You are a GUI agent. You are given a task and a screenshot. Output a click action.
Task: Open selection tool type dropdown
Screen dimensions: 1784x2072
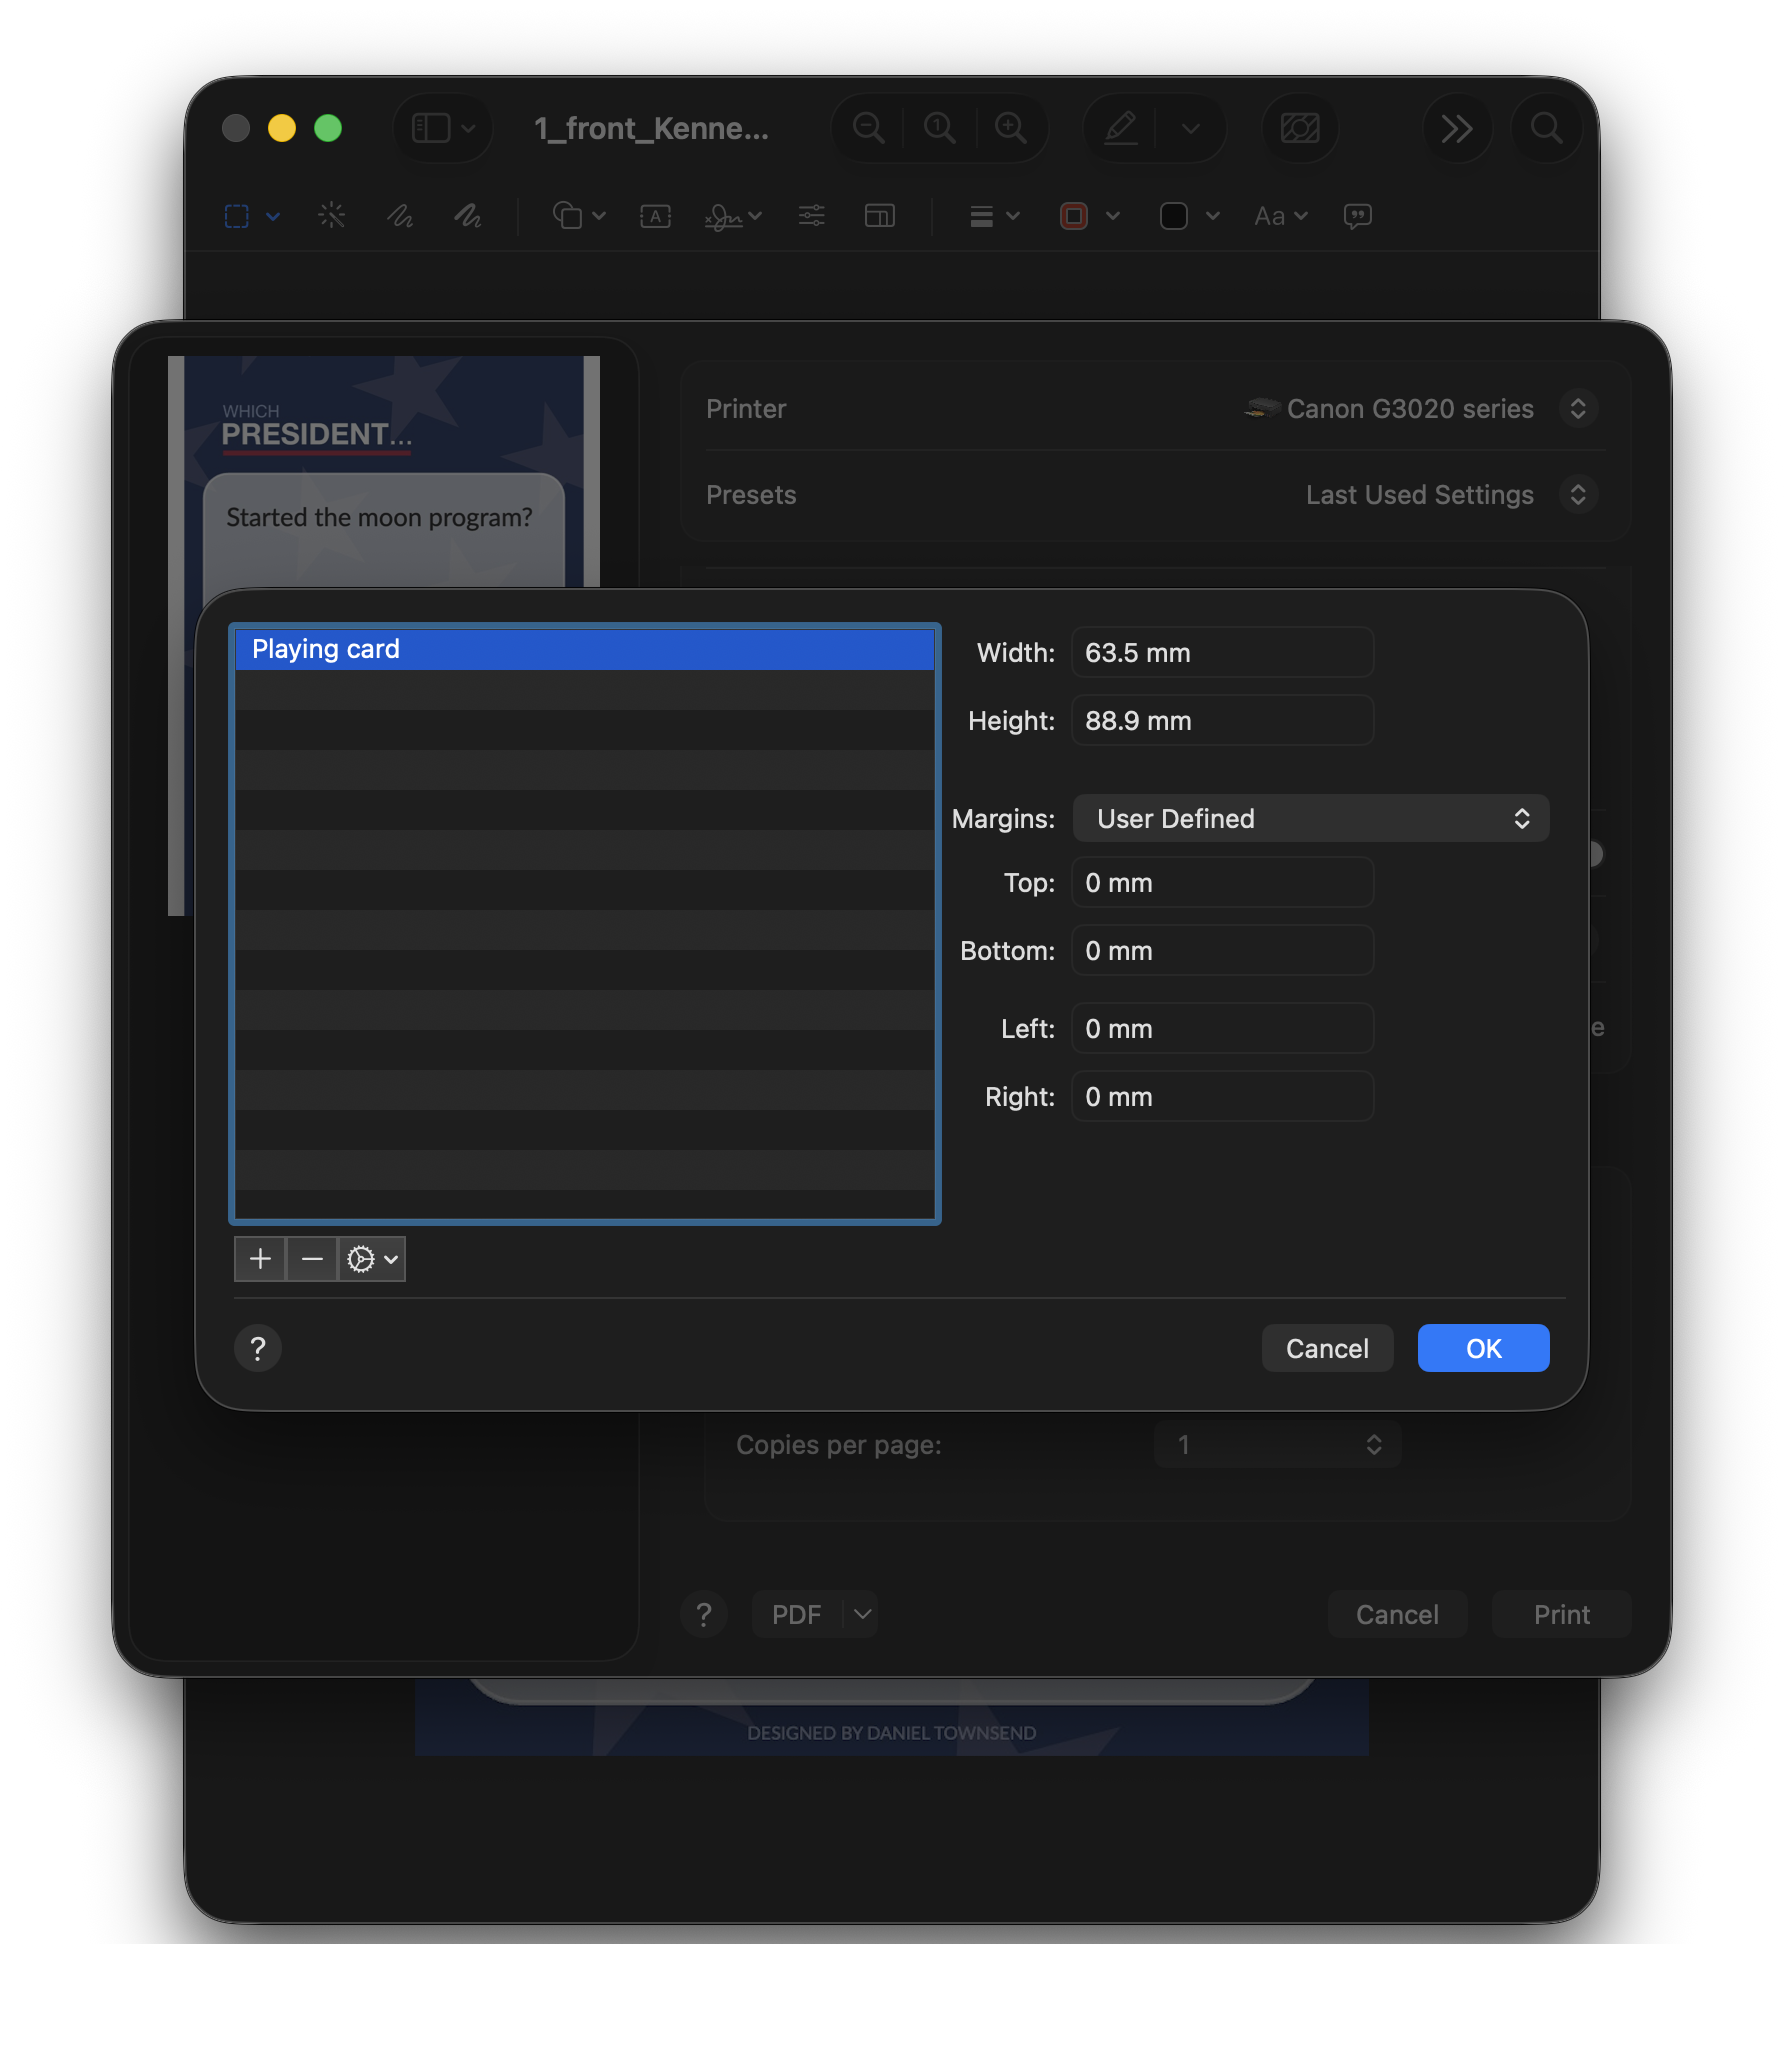(x=273, y=216)
